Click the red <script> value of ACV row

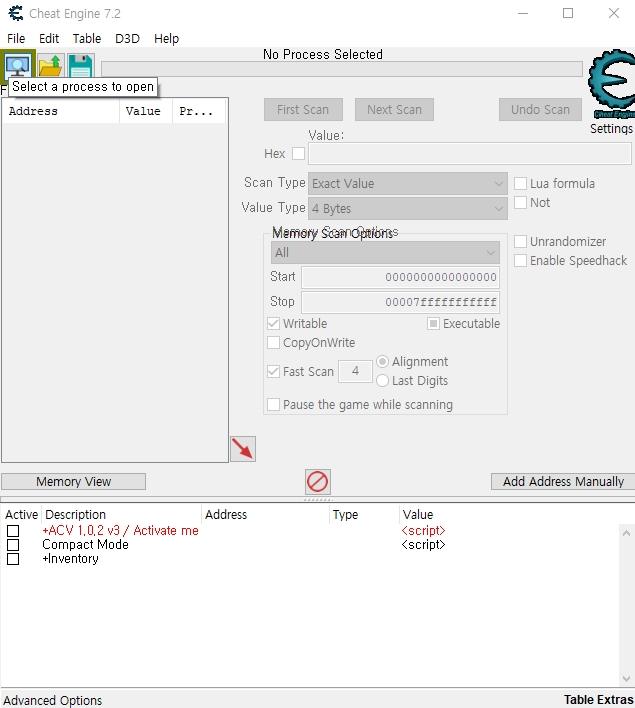coord(423,531)
